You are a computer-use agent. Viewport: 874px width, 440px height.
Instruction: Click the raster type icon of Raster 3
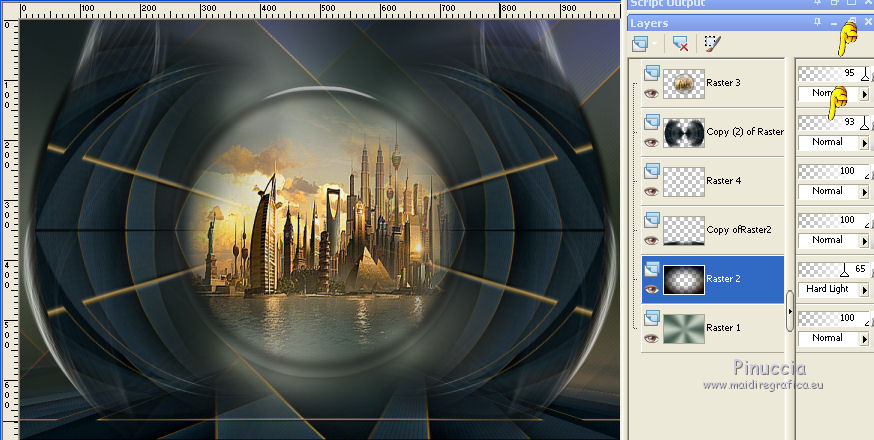click(652, 72)
